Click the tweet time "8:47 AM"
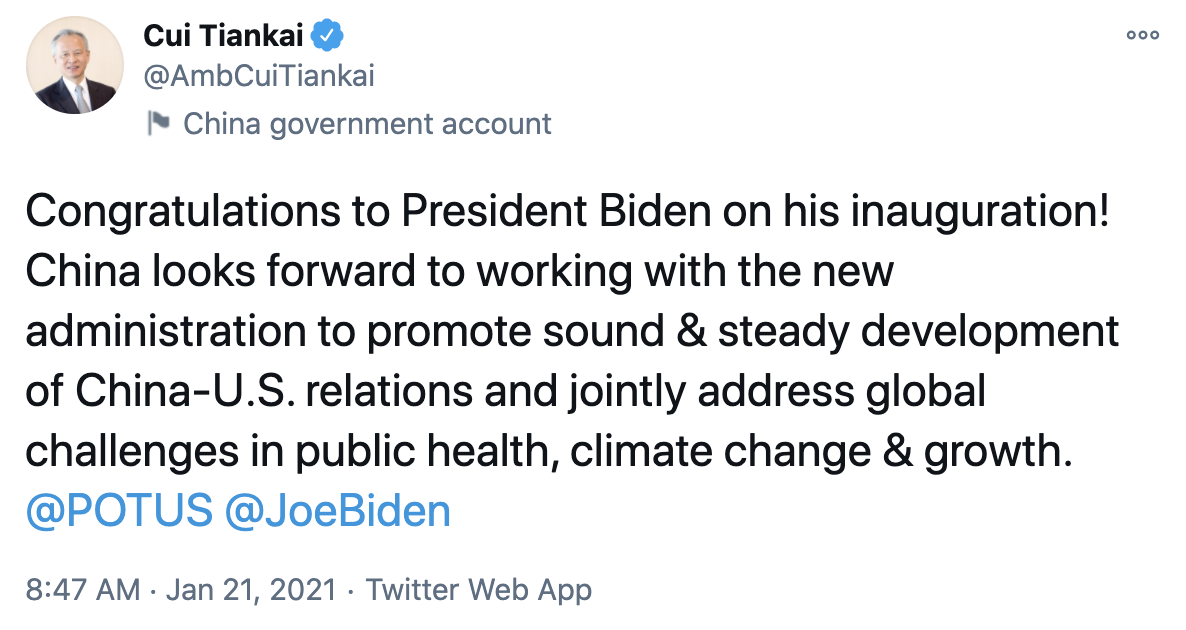 (82, 589)
